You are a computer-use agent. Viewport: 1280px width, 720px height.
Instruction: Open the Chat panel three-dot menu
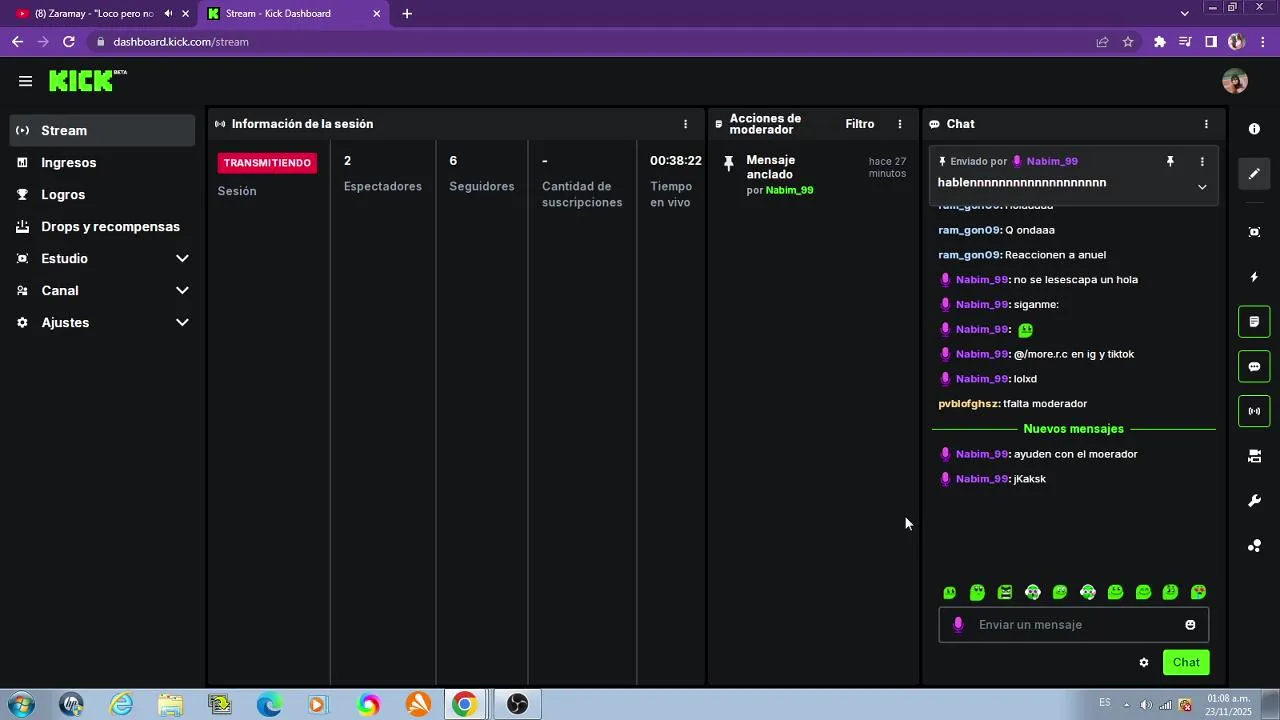tap(1206, 124)
